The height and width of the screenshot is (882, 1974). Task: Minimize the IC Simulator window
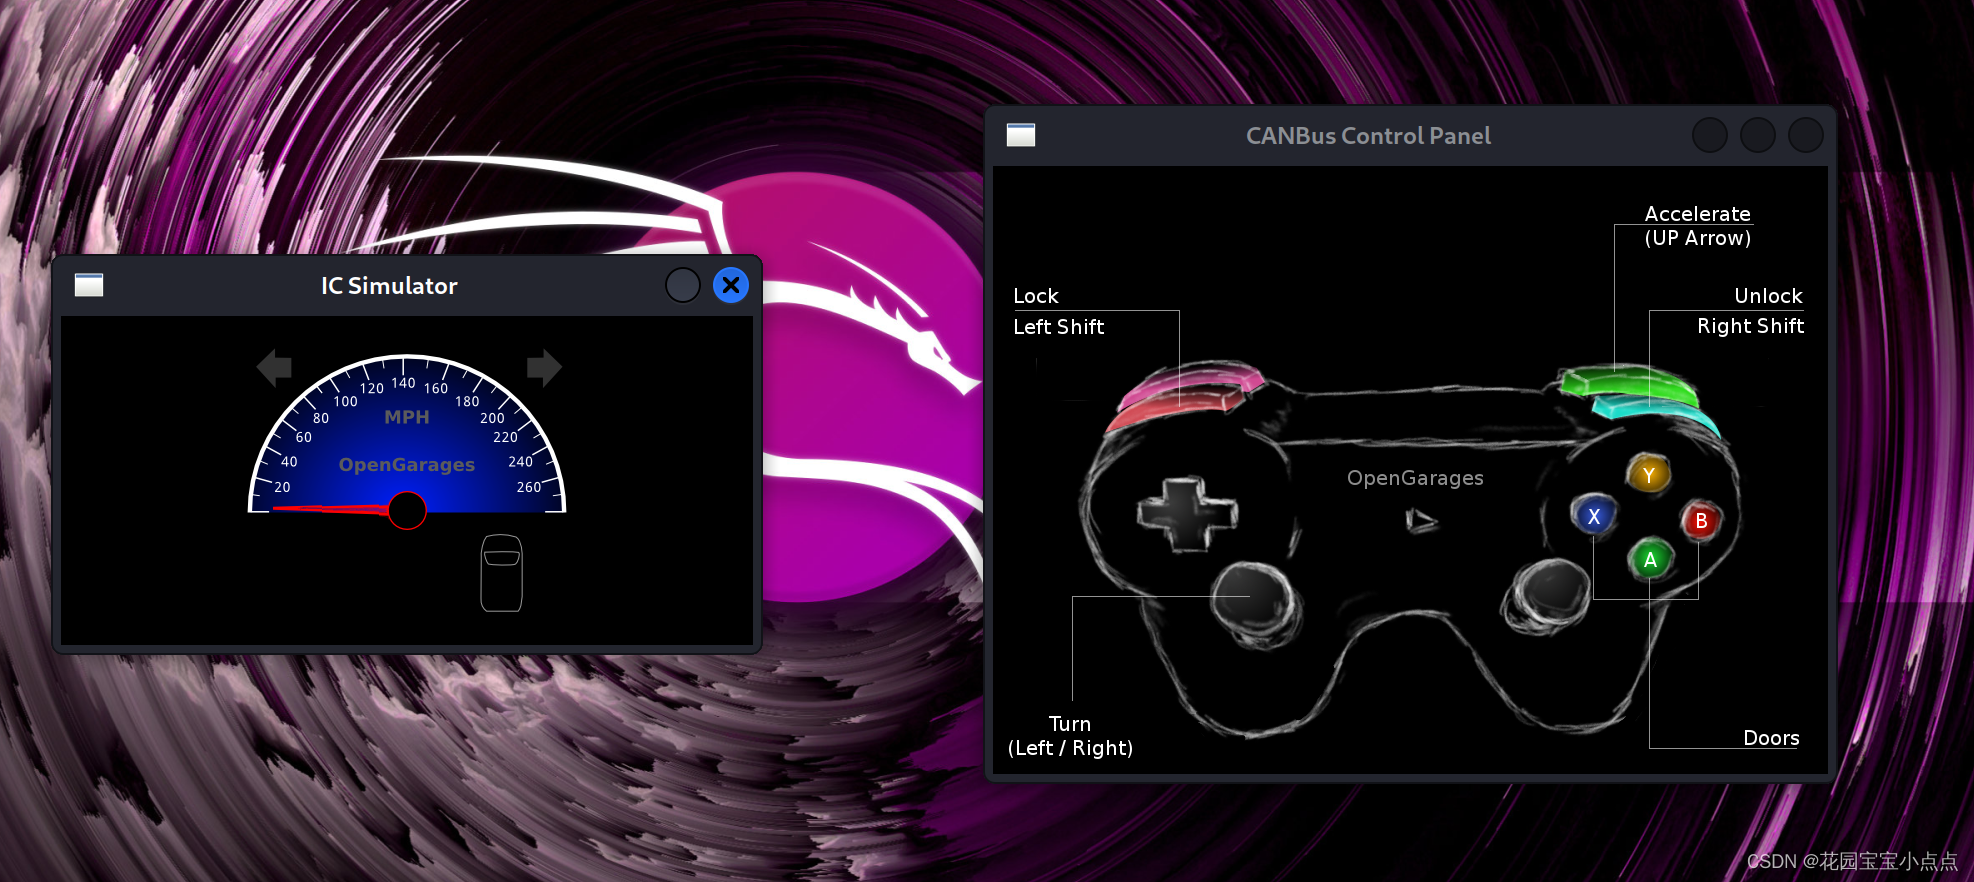(683, 286)
